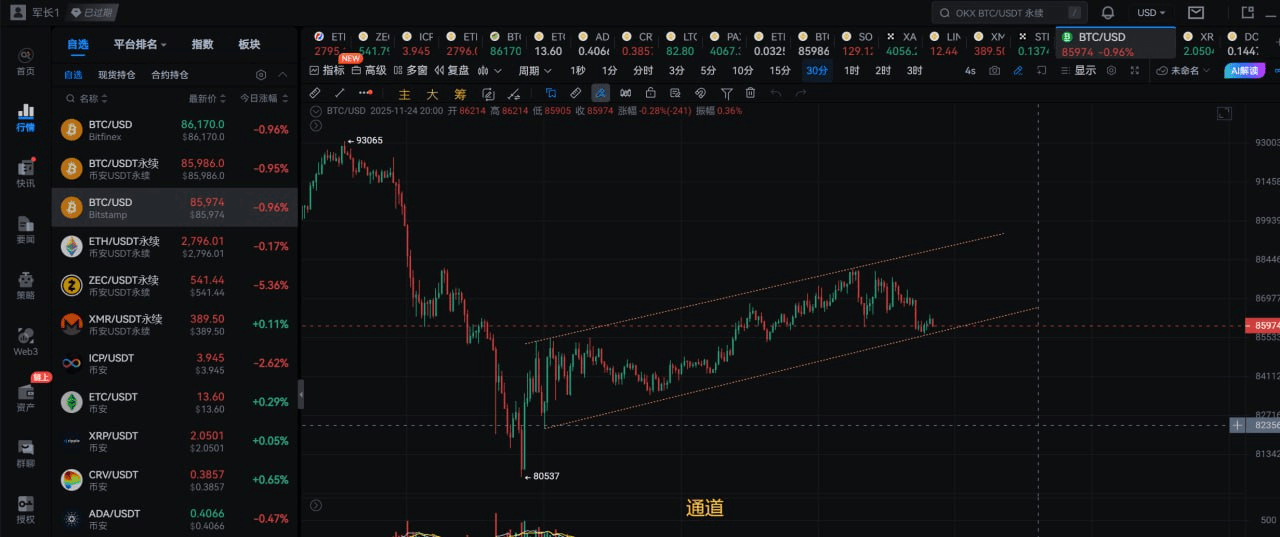Open the 行情 market sidebar icon
Image resolution: width=1280 pixels, height=537 pixels.
pos(25,117)
